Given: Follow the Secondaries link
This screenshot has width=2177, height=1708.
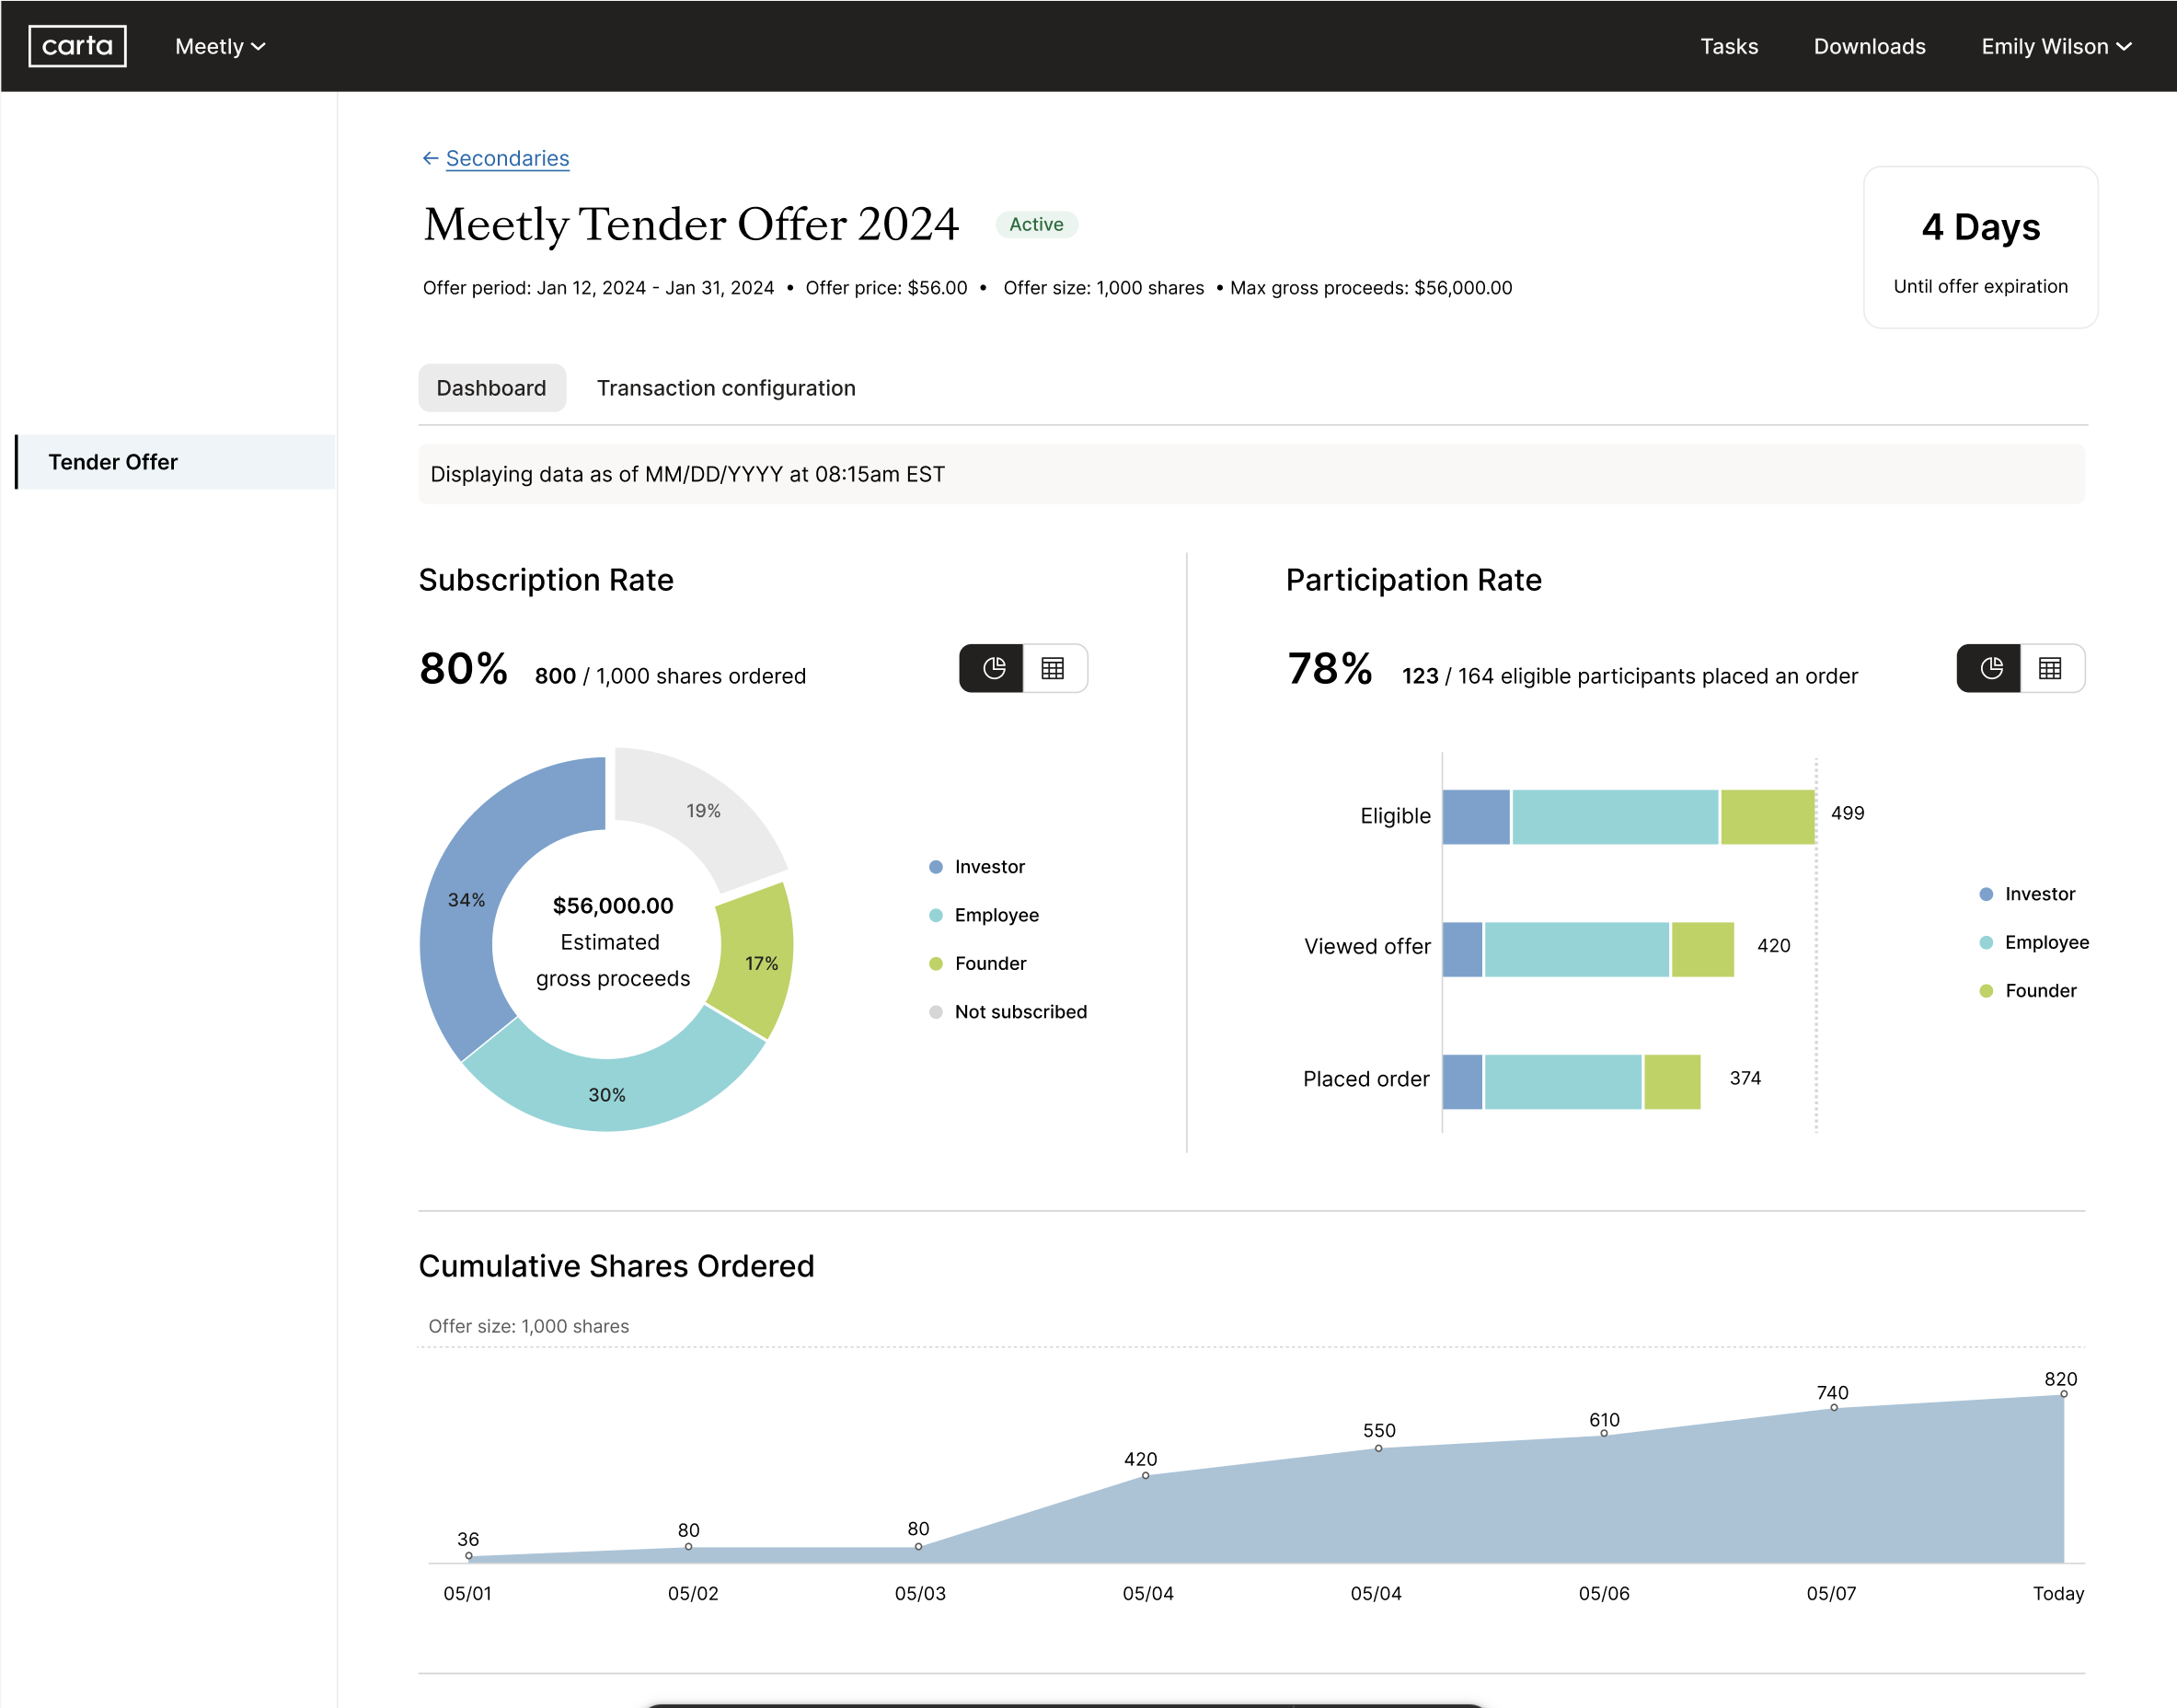Looking at the screenshot, I should pyautogui.click(x=507, y=158).
